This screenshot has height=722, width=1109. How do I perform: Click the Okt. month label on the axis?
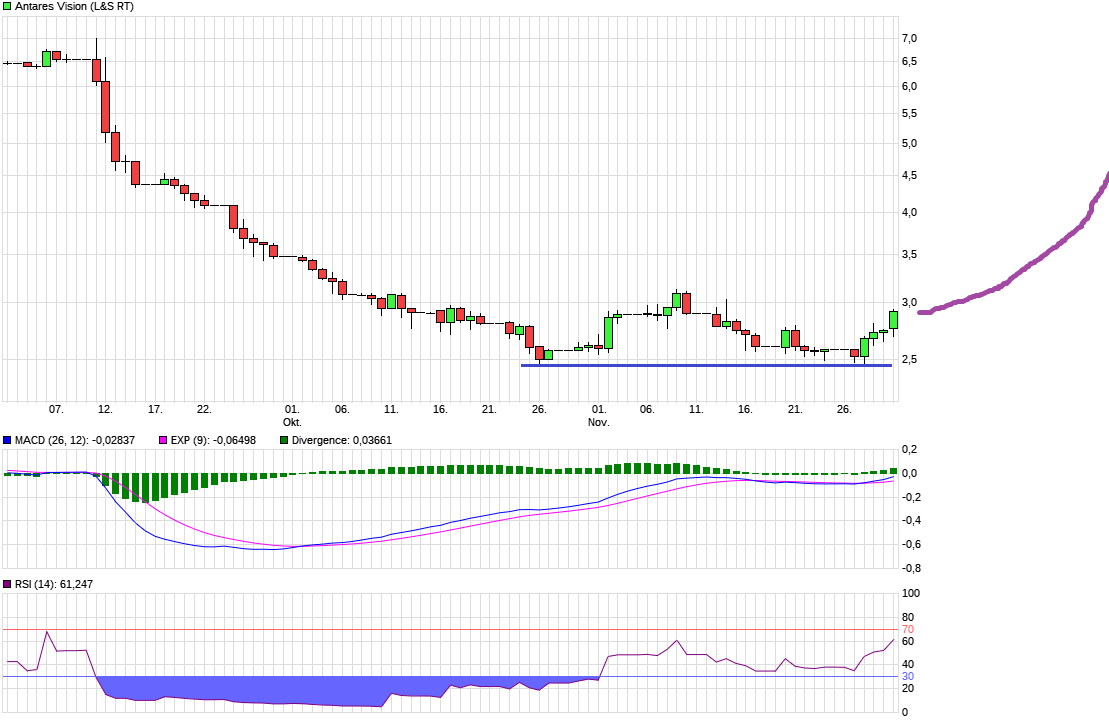click(291, 421)
